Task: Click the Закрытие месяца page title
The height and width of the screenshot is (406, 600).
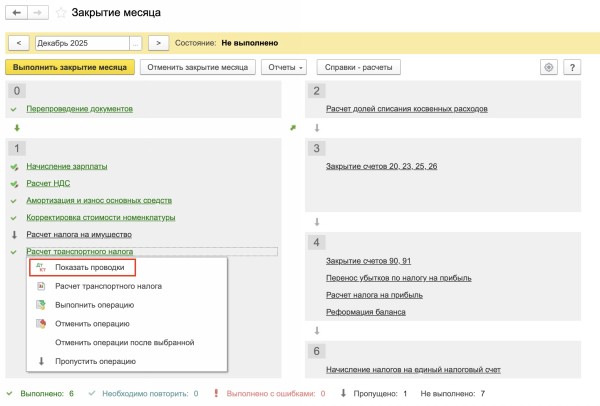Action: click(x=116, y=13)
